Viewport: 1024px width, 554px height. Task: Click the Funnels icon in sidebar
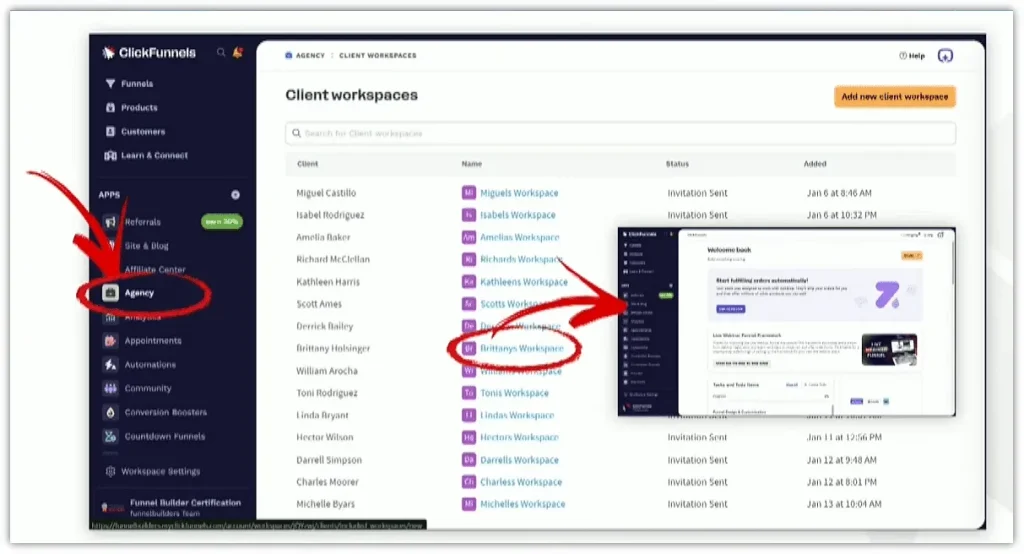click(x=110, y=84)
